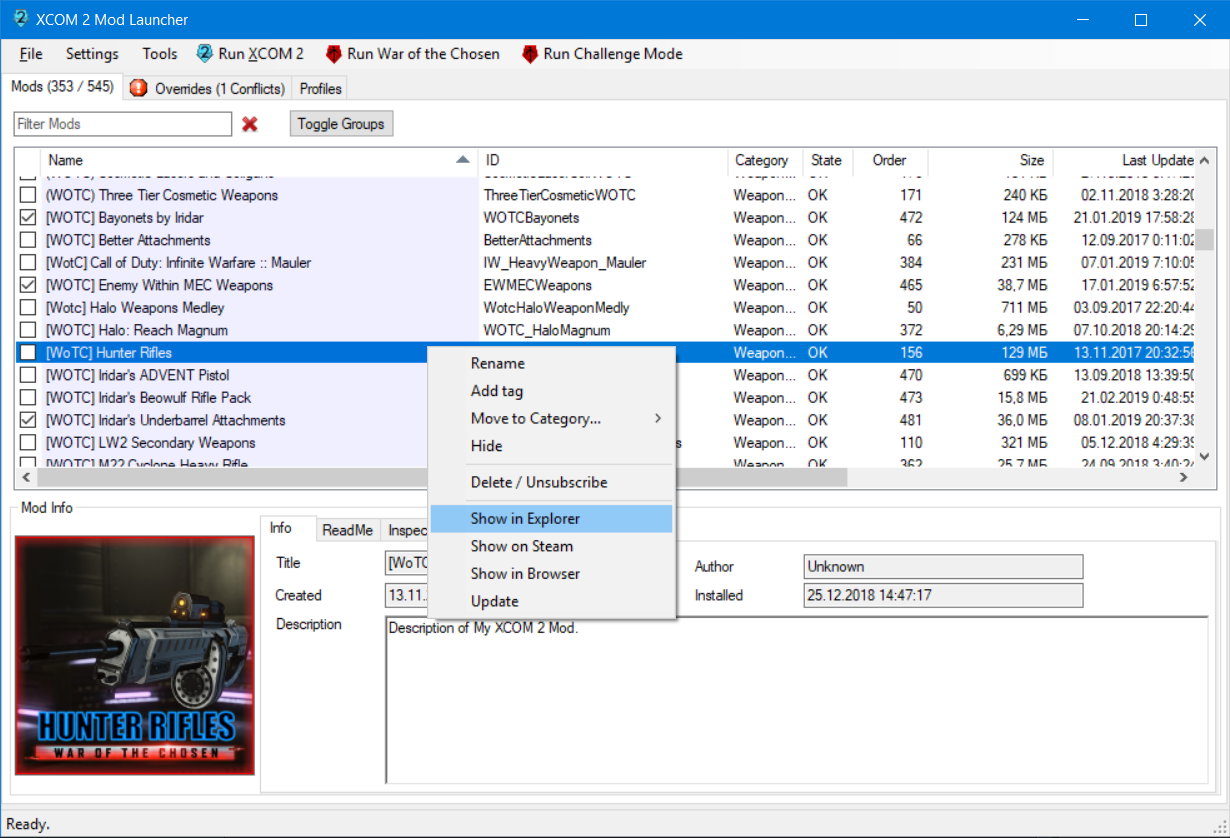Open the Info tab in Mod Info
Viewport: 1230px width, 838px height.
tap(288, 528)
